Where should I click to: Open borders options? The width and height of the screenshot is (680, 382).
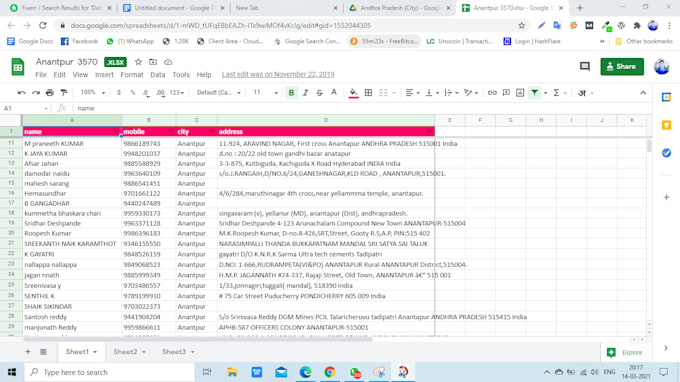[x=368, y=93]
